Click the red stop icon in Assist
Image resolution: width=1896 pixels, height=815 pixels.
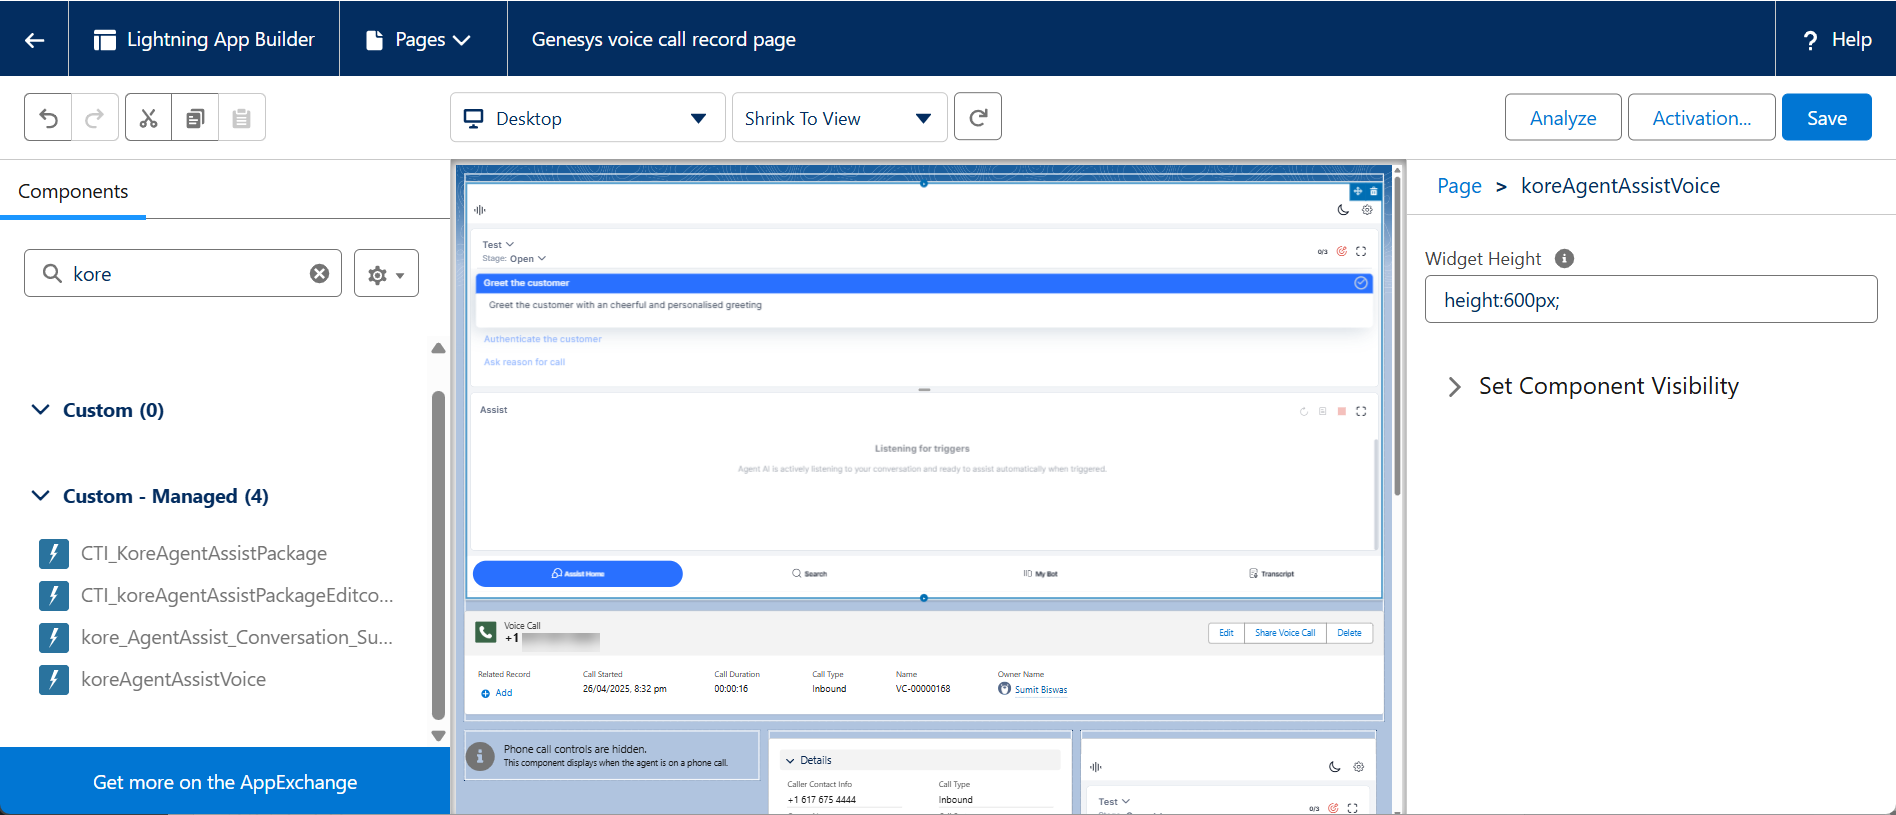tap(1342, 411)
